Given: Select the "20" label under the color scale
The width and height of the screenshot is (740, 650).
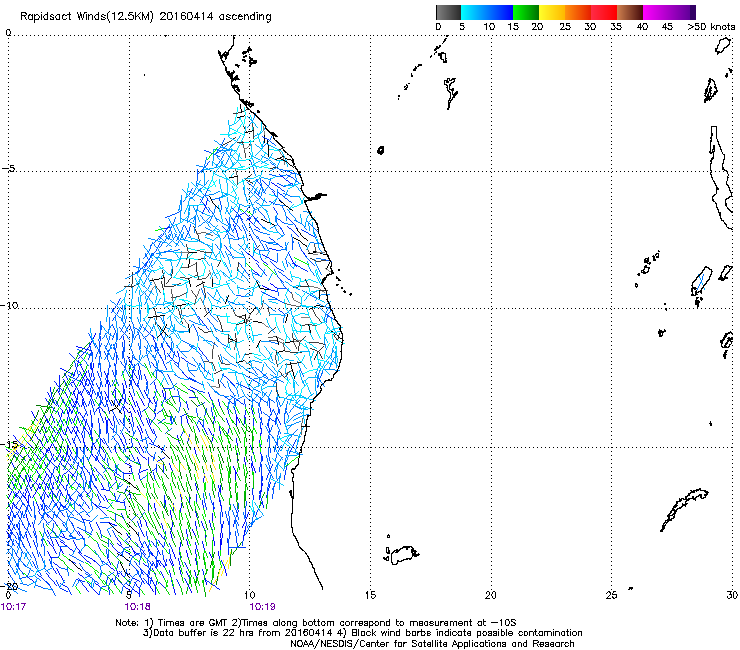Looking at the screenshot, I should point(537,27).
